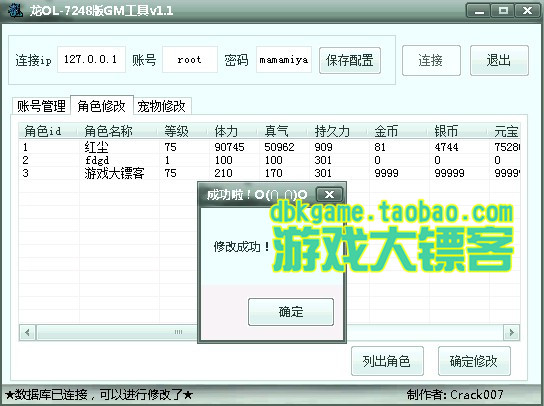Screen dimensions: 544x406
Task: Click the right scroll arrow
Action: 511,332
